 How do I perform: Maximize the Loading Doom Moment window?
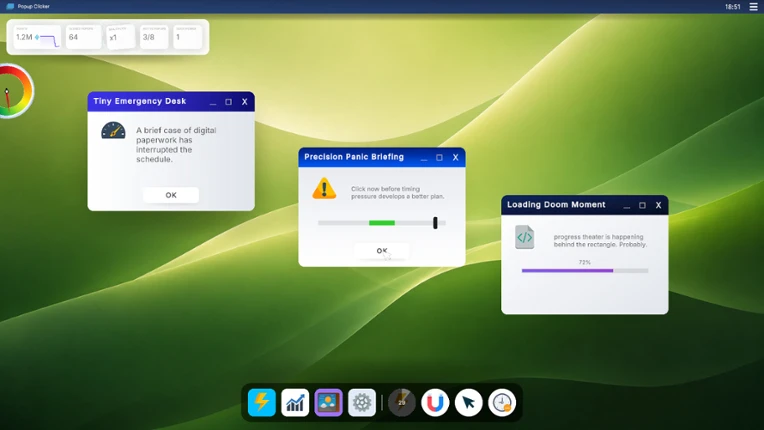point(642,205)
